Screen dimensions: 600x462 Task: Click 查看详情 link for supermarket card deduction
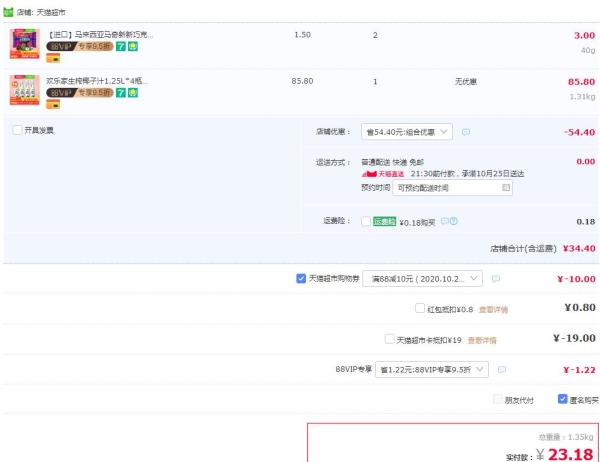tap(482, 340)
